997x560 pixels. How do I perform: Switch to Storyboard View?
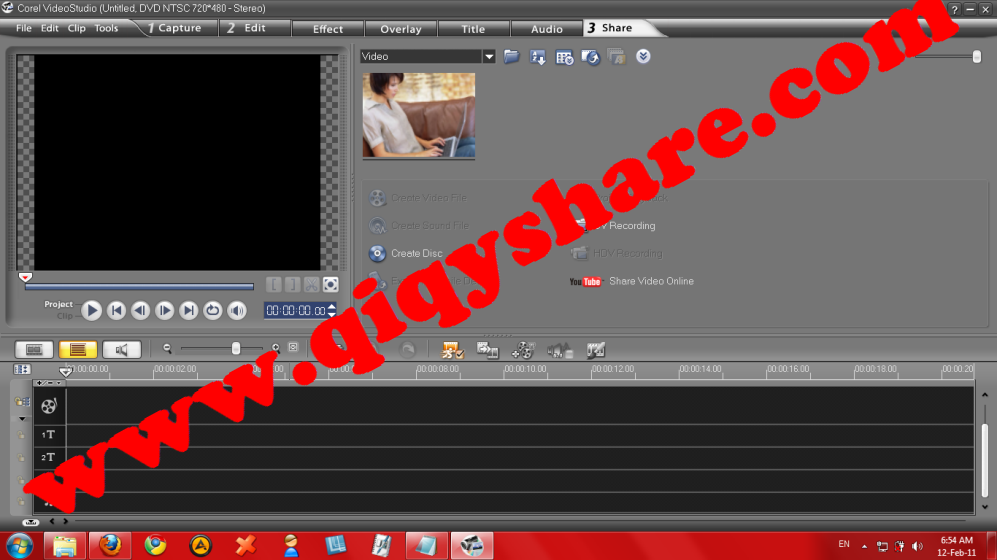34,350
